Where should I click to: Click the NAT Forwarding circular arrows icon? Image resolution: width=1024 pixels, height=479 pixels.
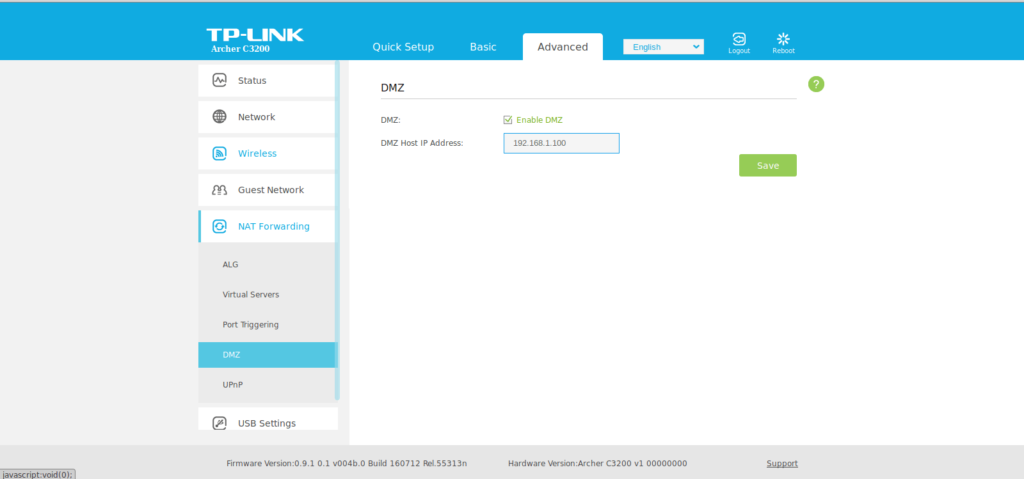[x=219, y=226]
